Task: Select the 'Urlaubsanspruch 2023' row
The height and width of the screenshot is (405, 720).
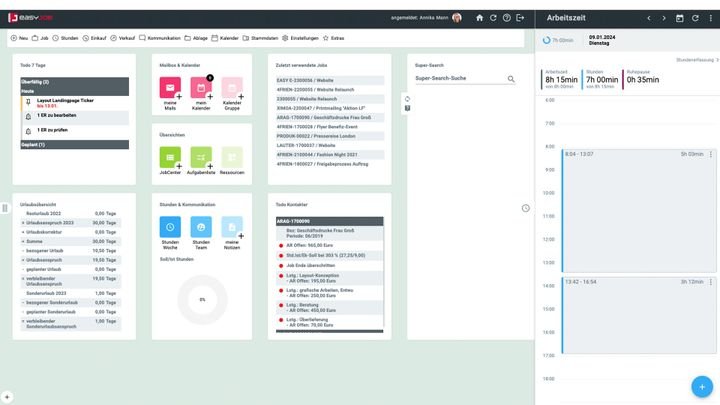Action: tap(71, 223)
